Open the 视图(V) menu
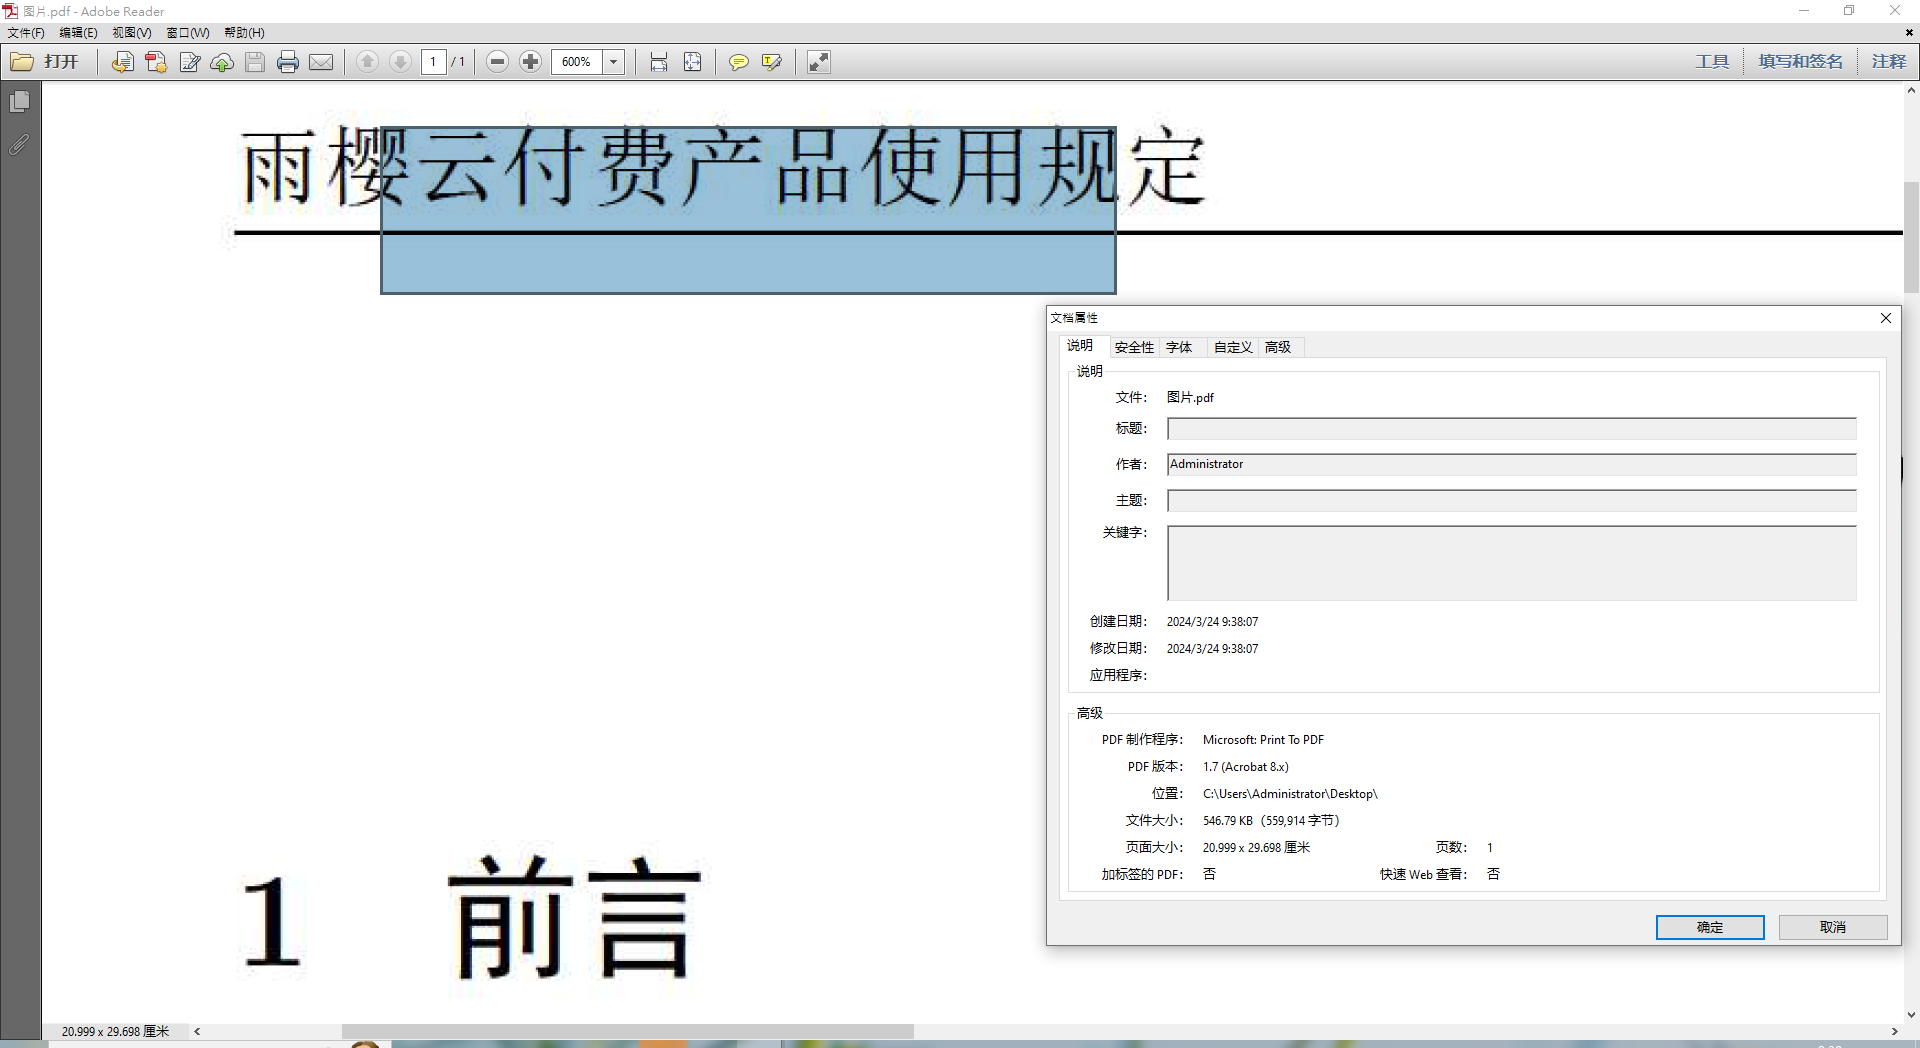Viewport: 1920px width, 1048px height. point(131,33)
